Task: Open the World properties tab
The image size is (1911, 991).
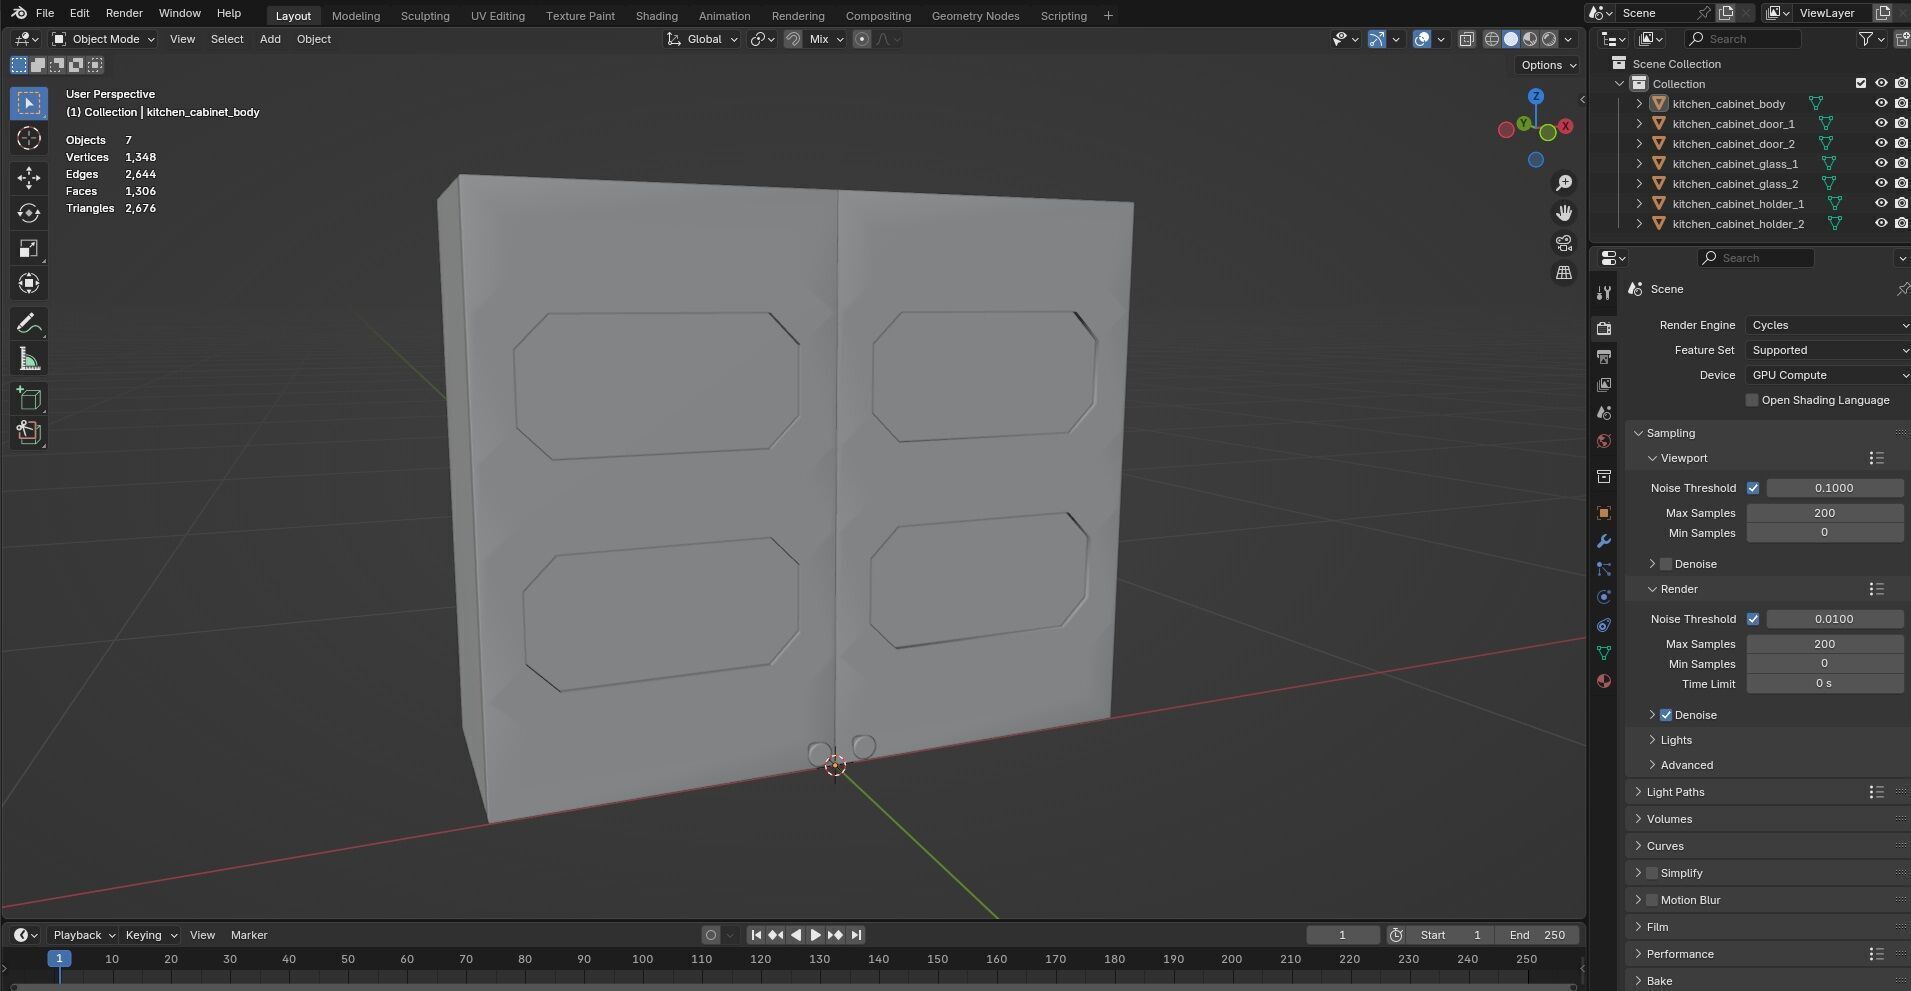Action: point(1604,441)
